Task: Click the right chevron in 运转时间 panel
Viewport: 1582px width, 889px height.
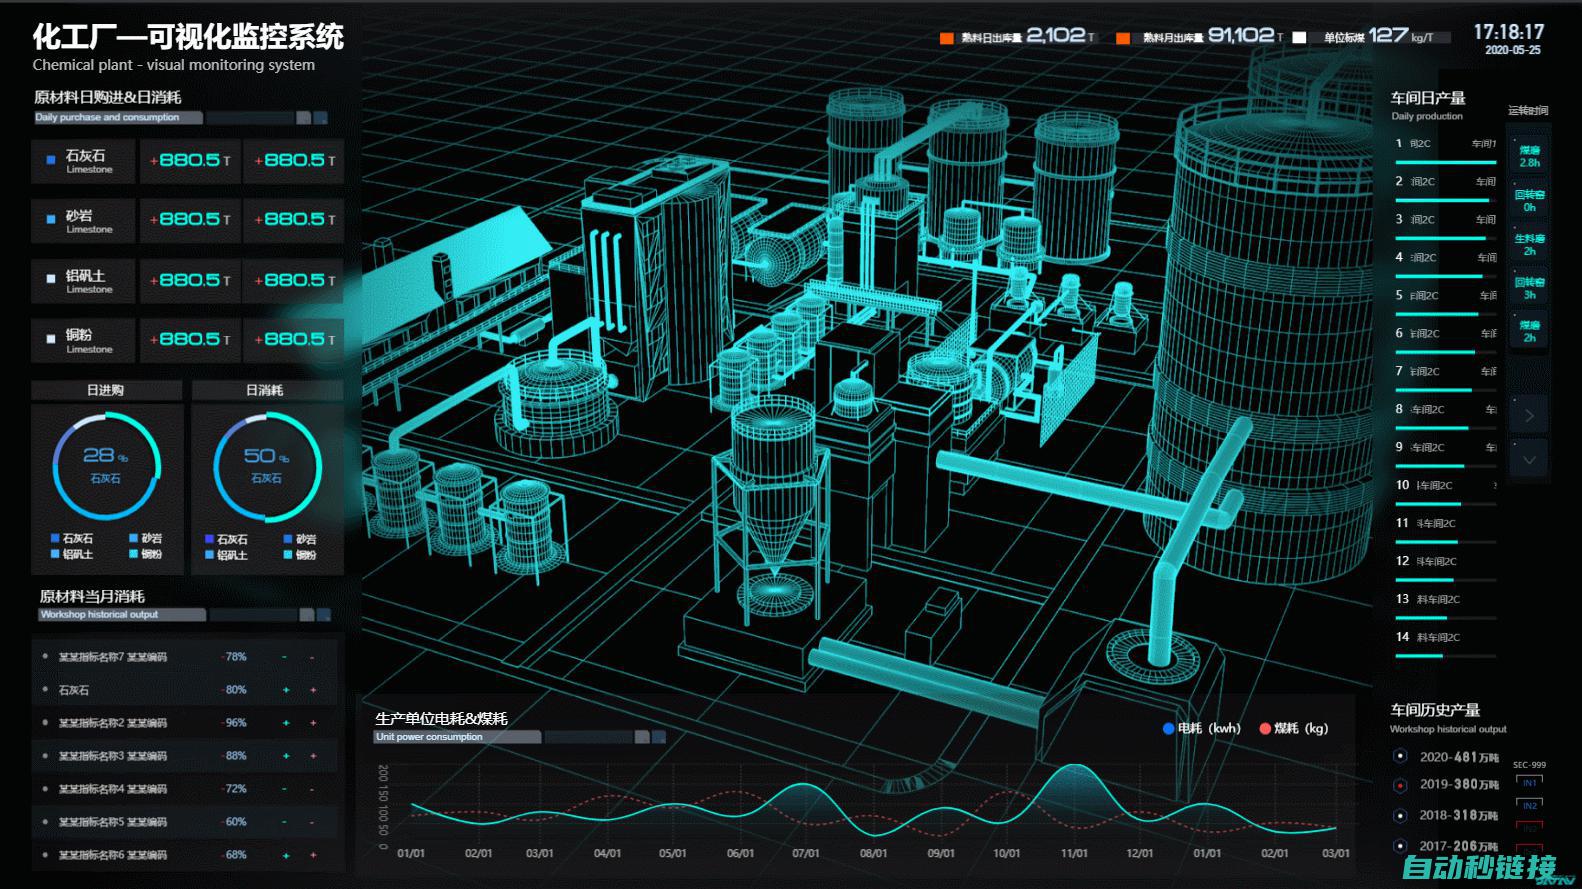Action: 1529,415
